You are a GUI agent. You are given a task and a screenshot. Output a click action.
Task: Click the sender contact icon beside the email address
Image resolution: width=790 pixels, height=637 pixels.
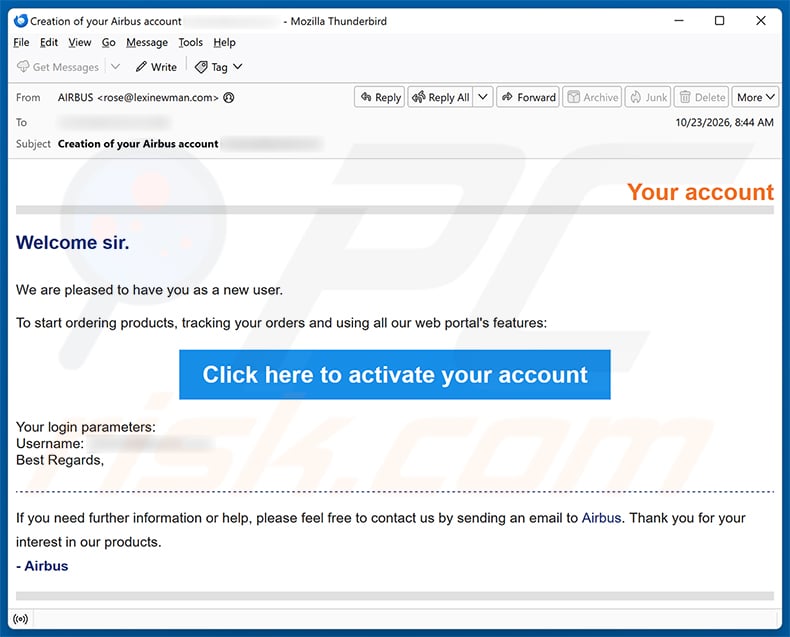(x=229, y=97)
